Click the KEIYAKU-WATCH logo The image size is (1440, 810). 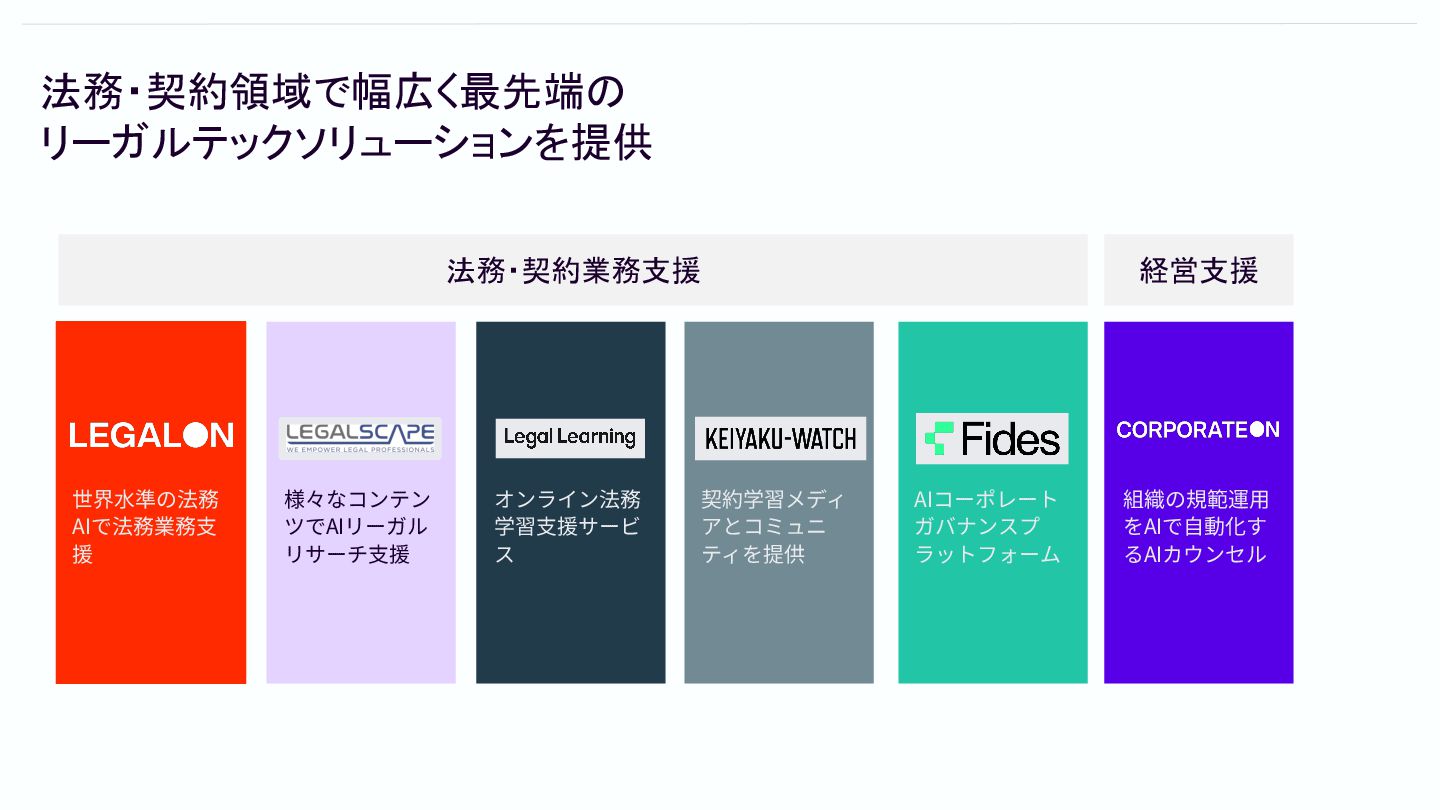pos(780,439)
